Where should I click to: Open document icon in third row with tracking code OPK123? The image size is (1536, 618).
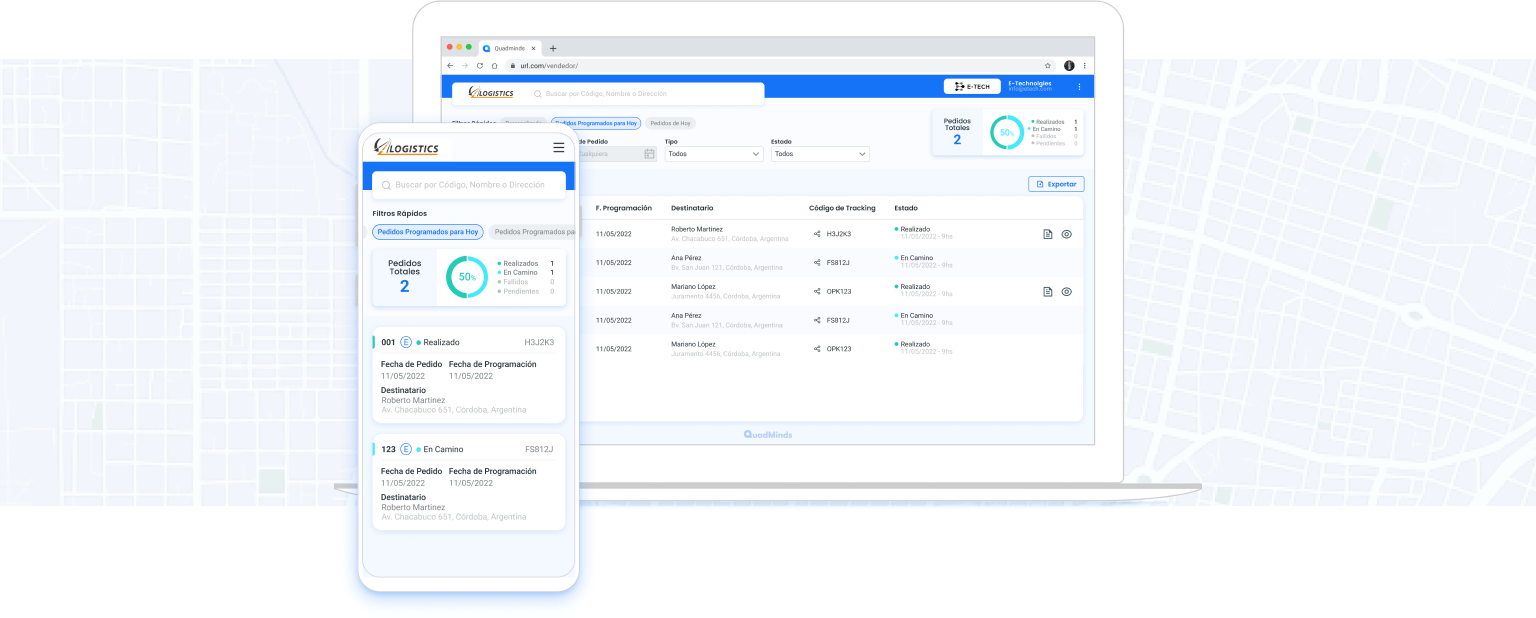(x=1047, y=292)
